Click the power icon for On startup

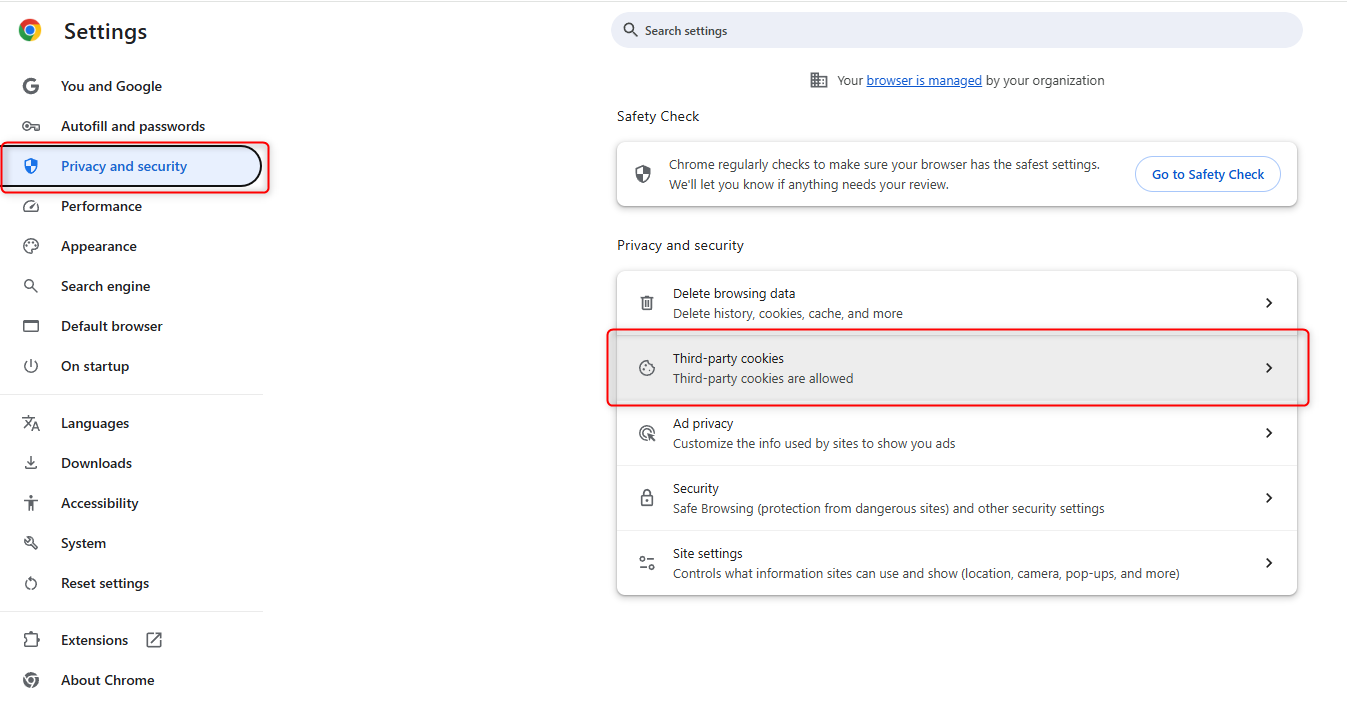pyautogui.click(x=31, y=366)
